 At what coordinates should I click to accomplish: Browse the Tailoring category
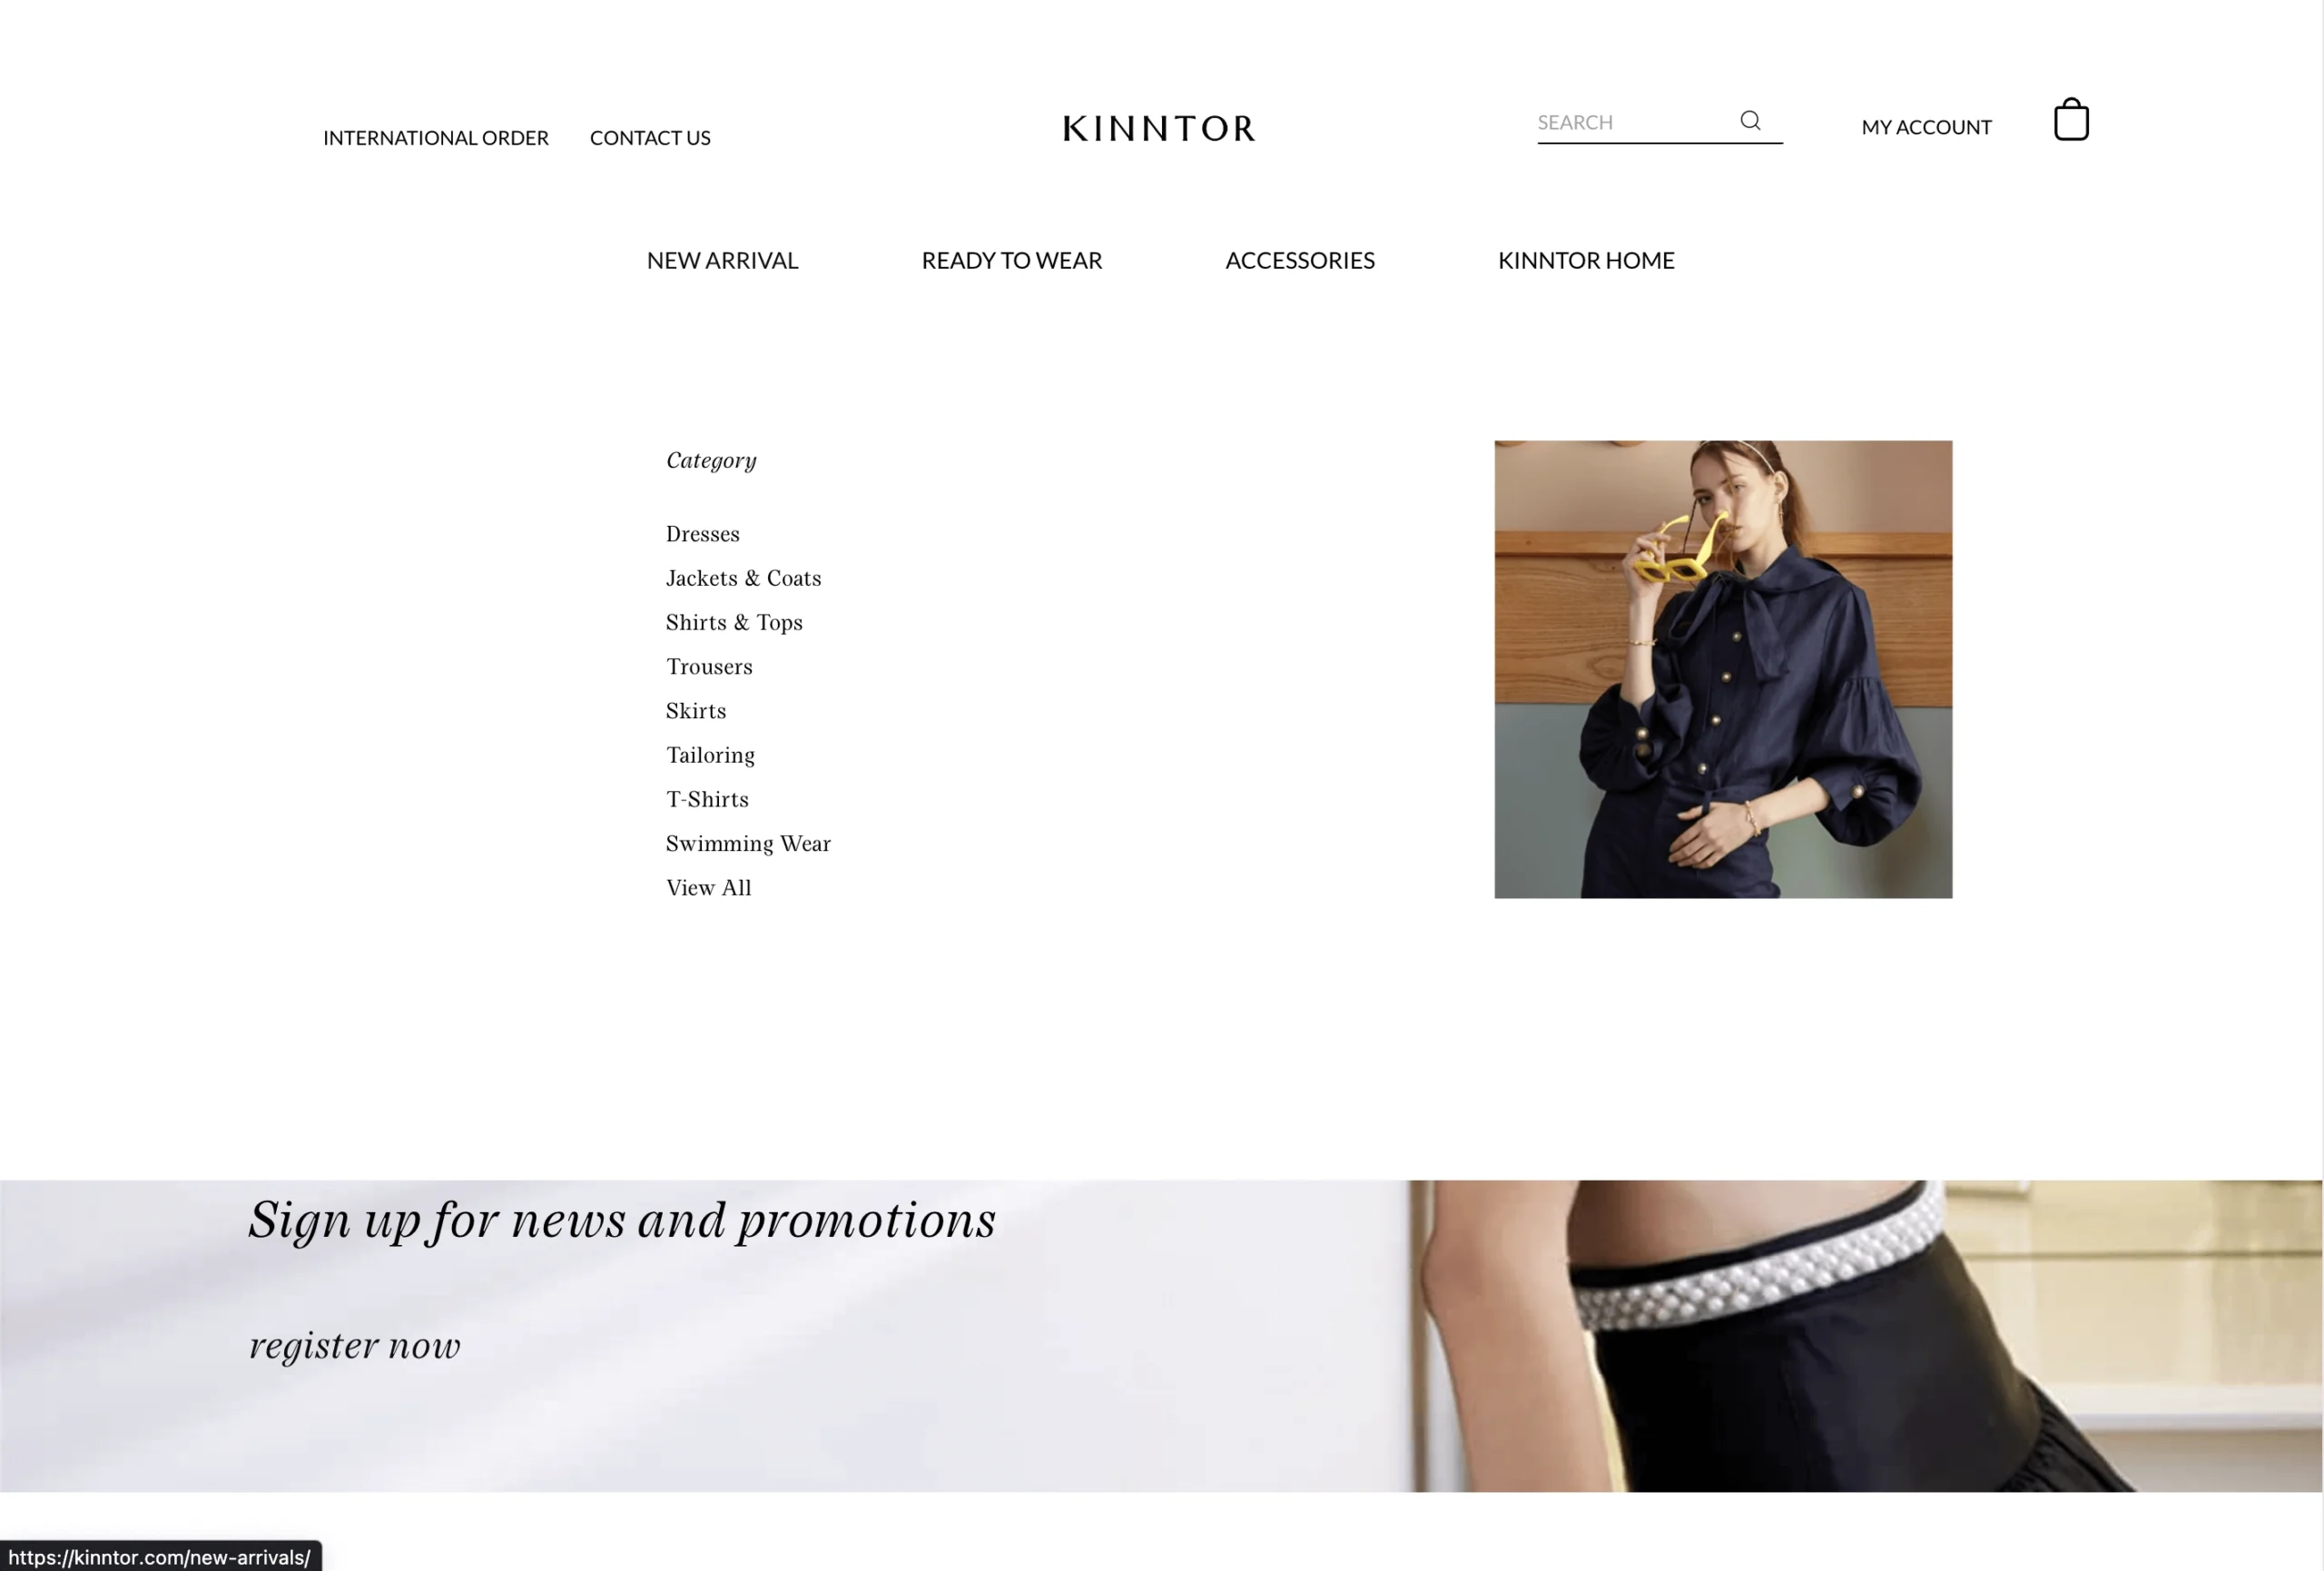[x=710, y=755]
